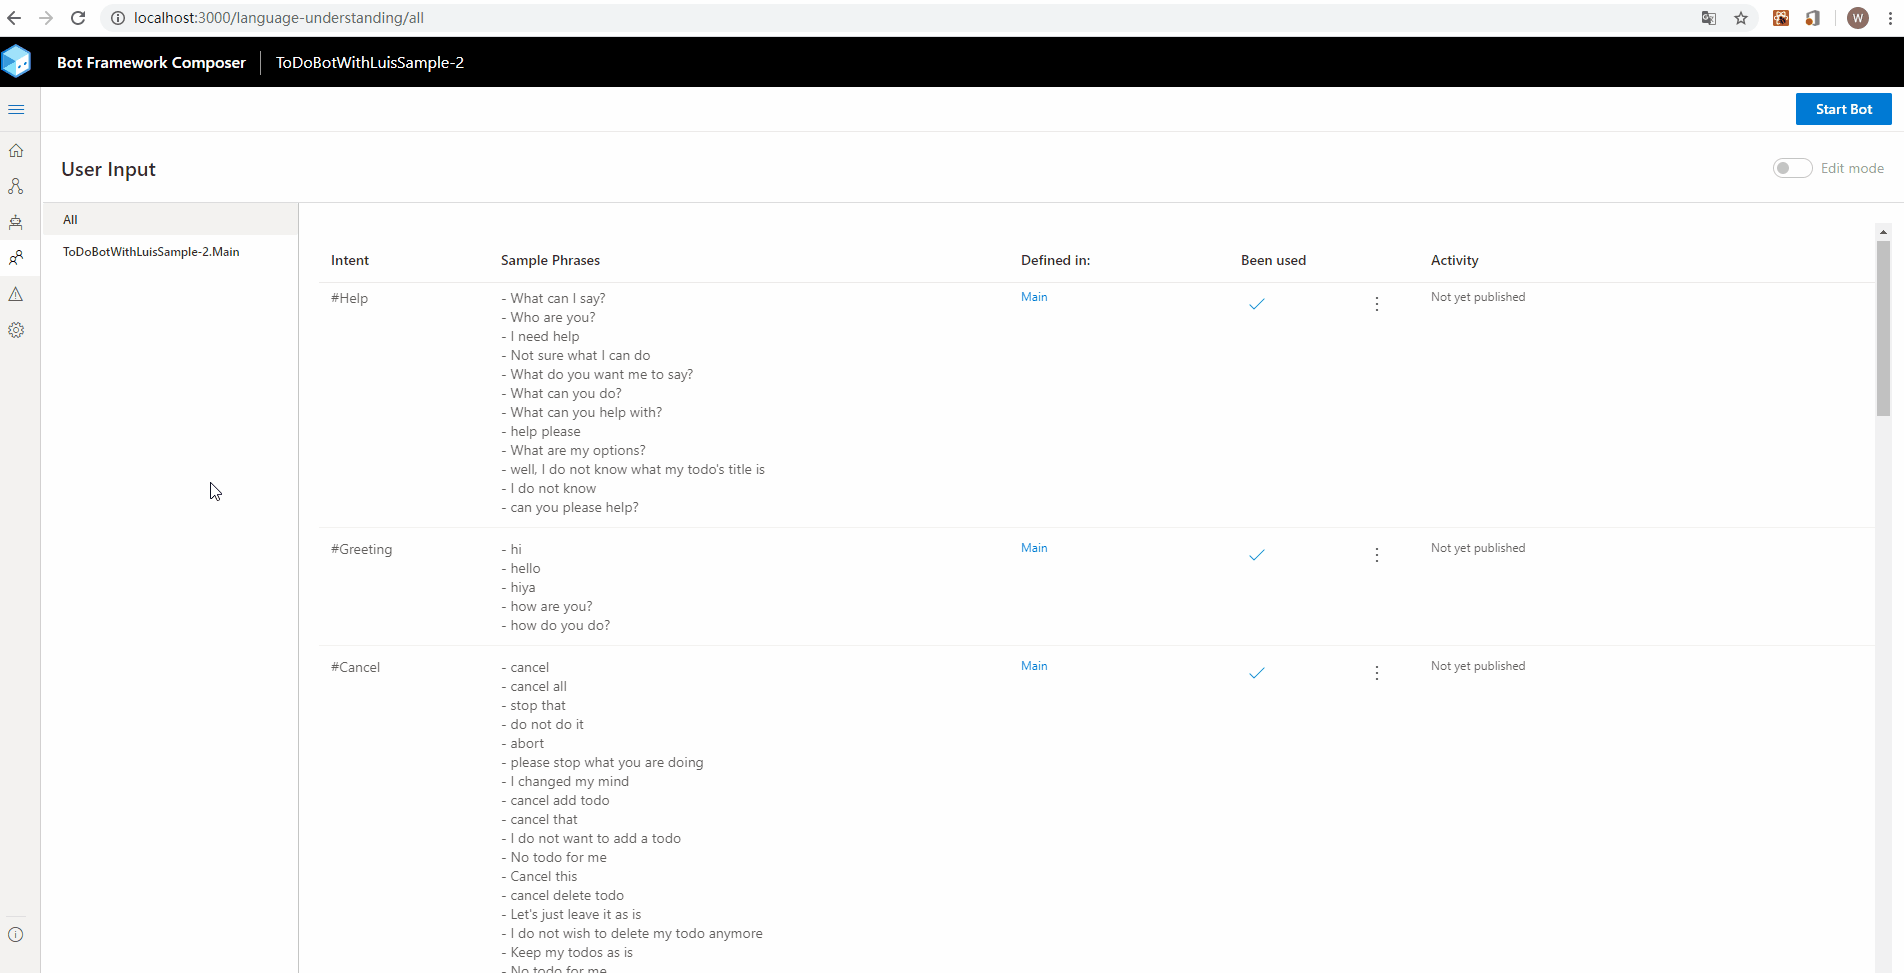Viewport: 1904px width, 973px height.
Task: Click 'Not yet published' for #Greeting
Action: tap(1478, 548)
